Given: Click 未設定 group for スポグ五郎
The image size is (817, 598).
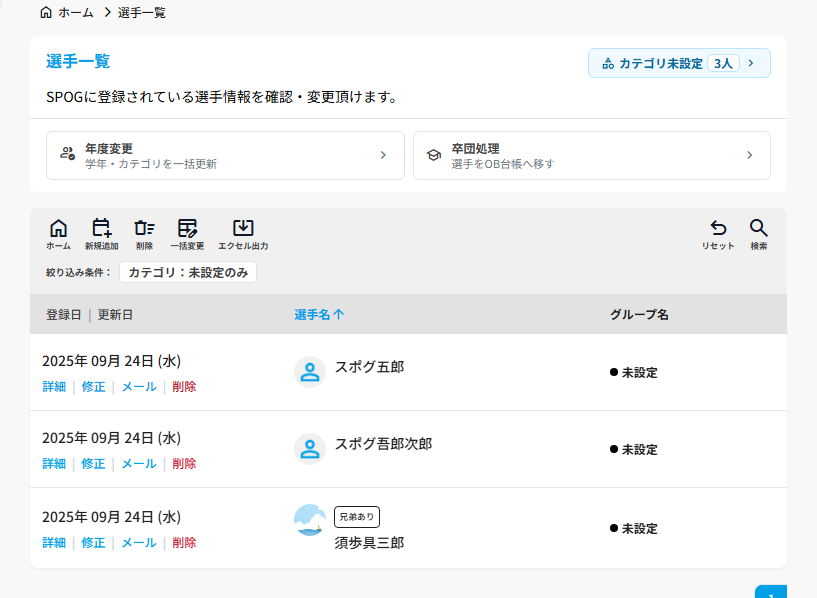Looking at the screenshot, I should click(x=634, y=372).
